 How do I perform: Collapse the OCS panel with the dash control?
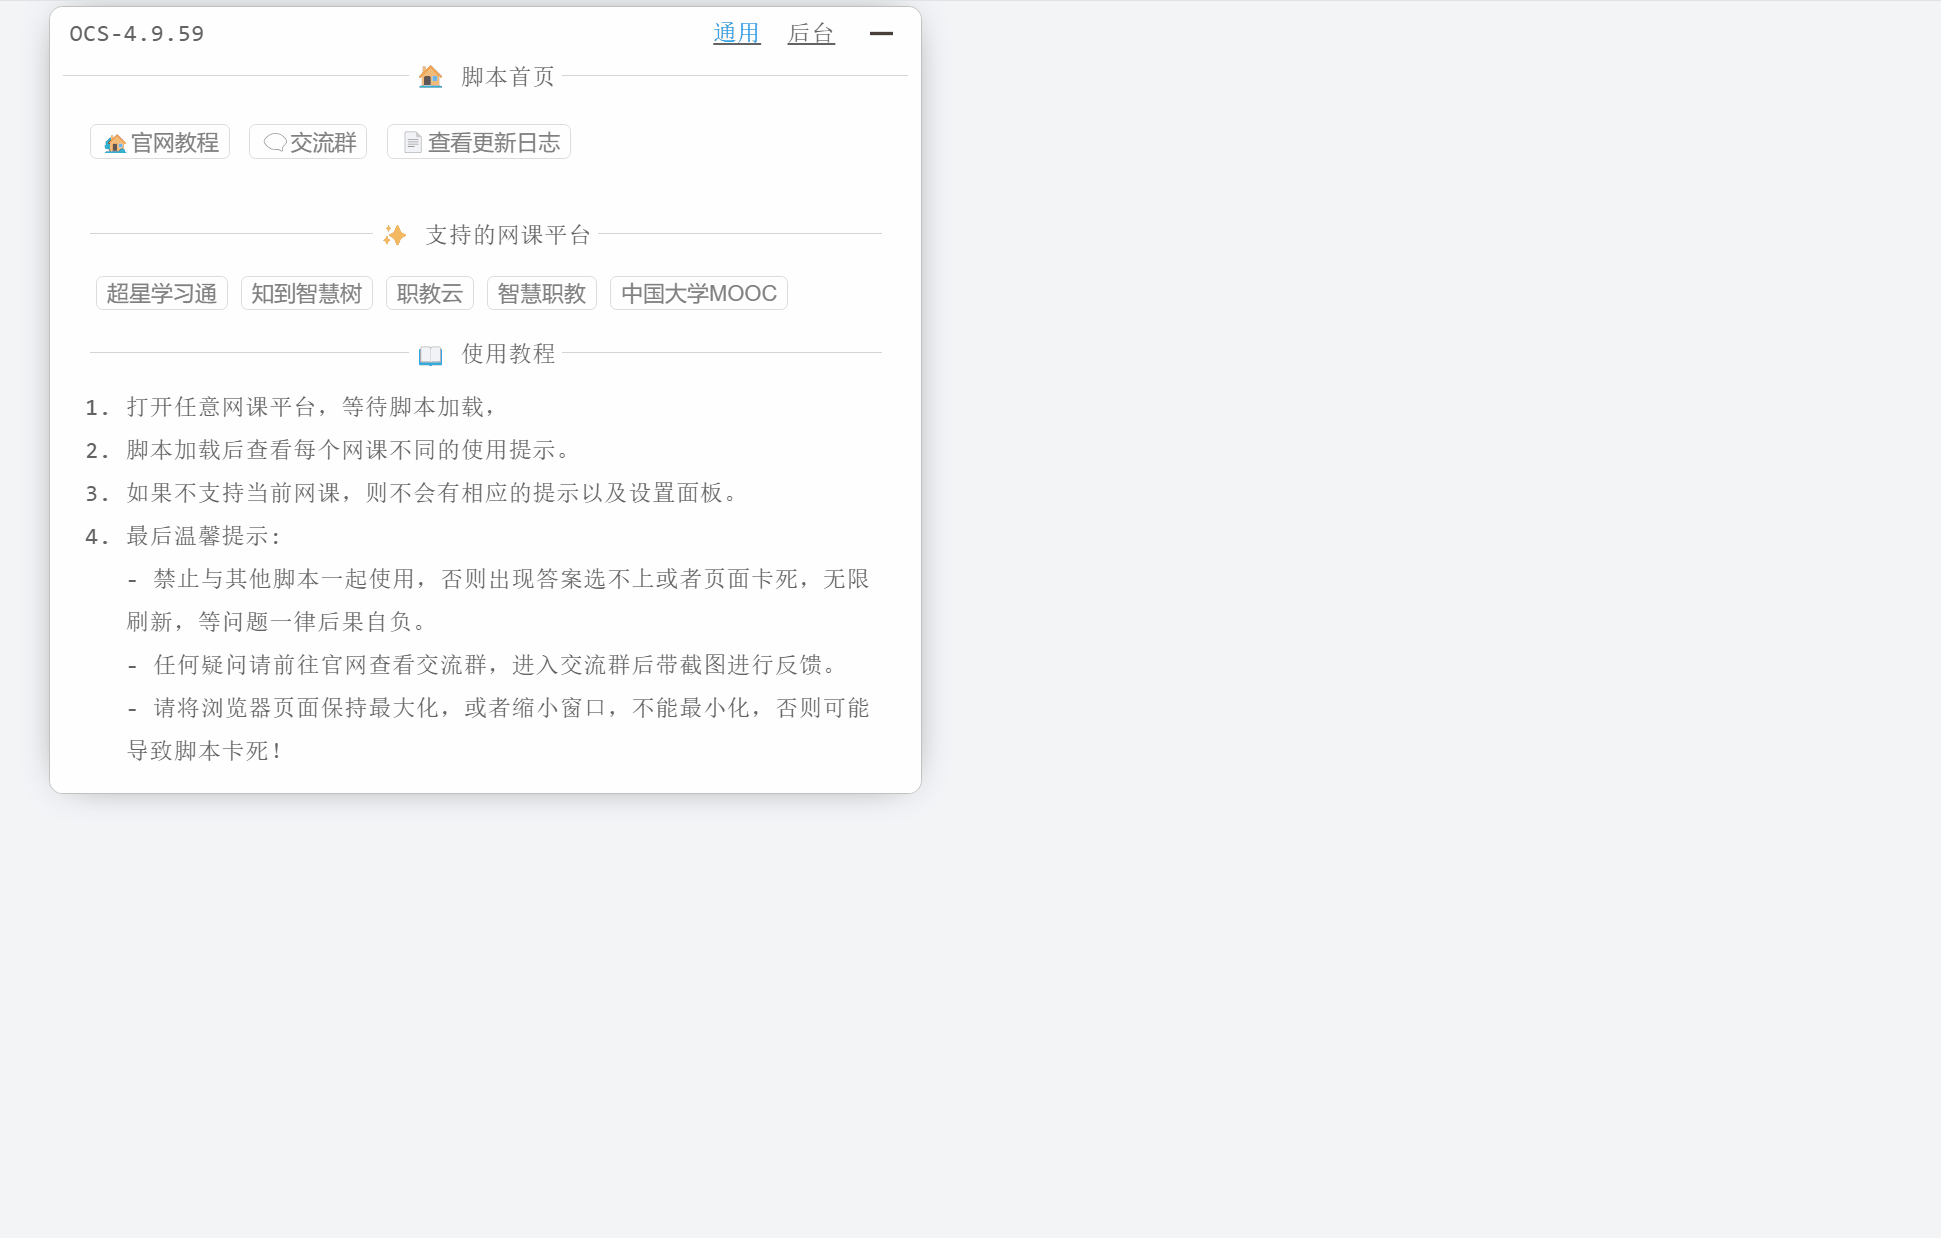point(881,34)
